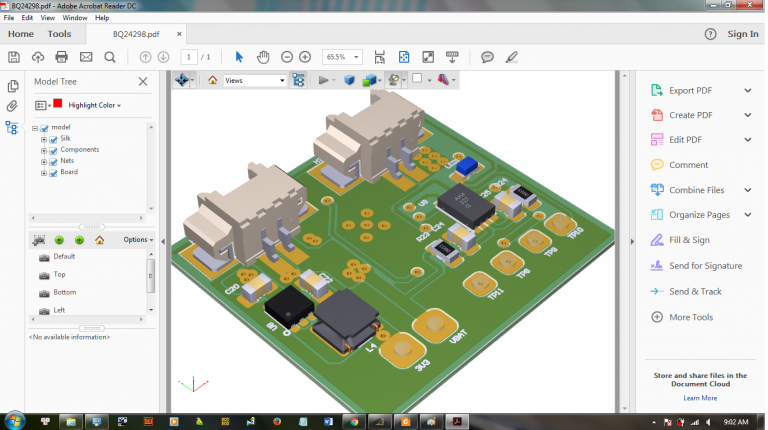Open the Page Thumbnails sidebar icon

point(12,86)
